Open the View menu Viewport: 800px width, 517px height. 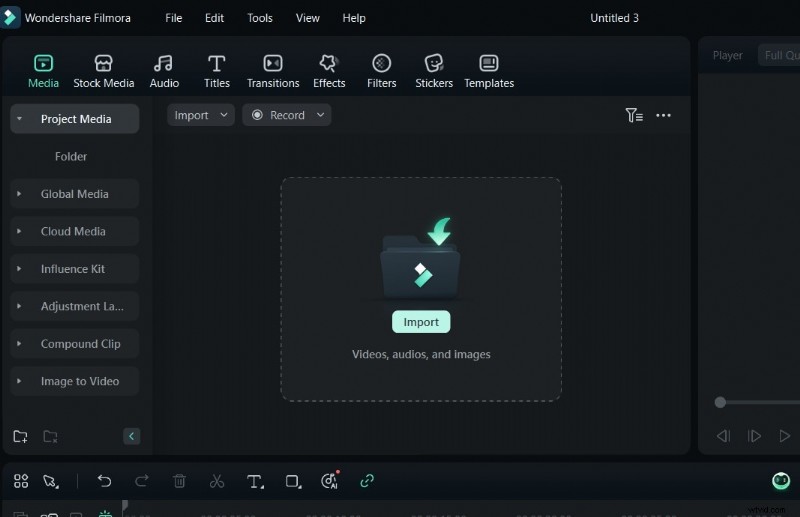[x=308, y=18]
